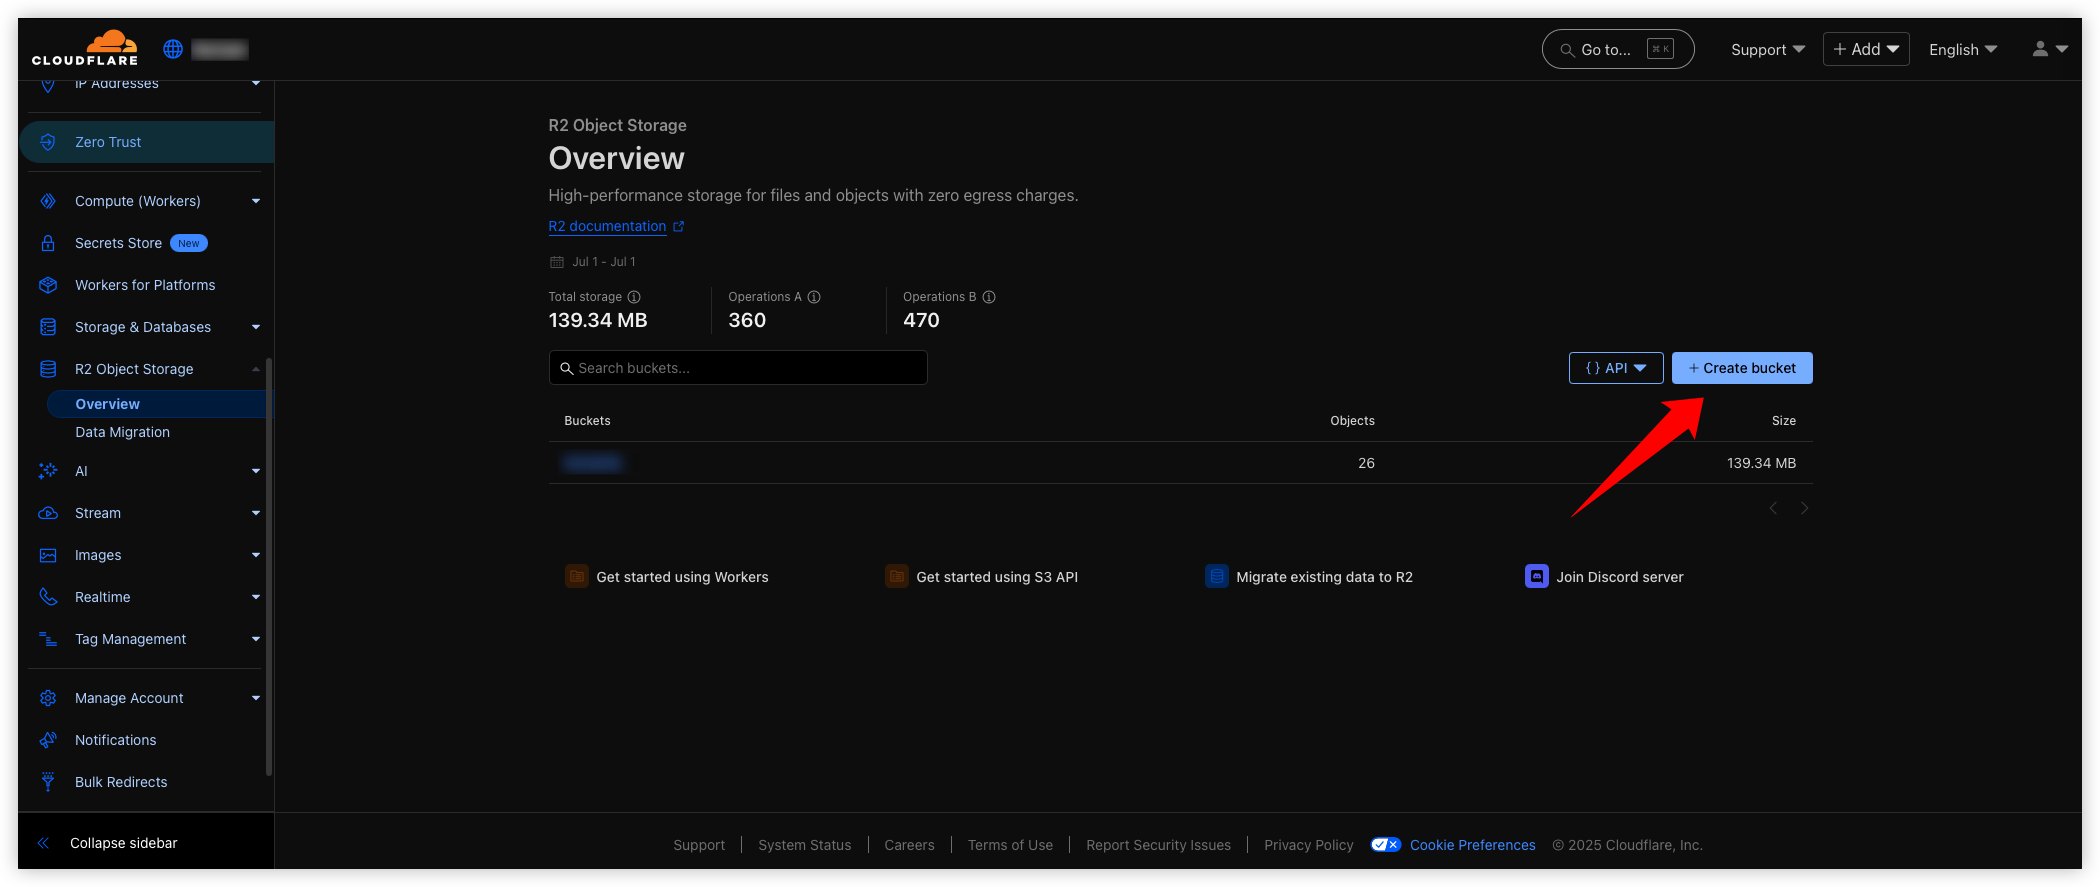Click the Total storage info icon
The width and height of the screenshot is (2100, 887).
634,297
